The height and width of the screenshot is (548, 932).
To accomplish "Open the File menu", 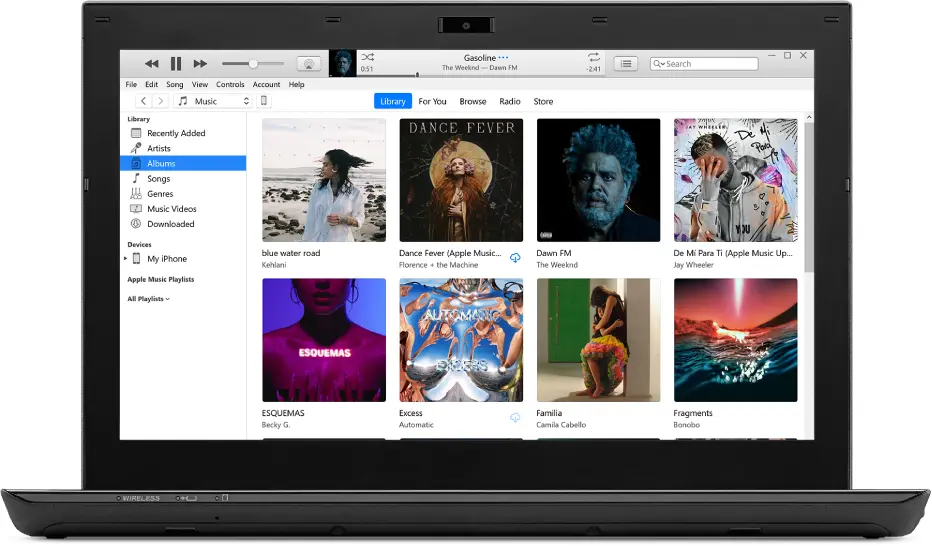I will point(131,84).
